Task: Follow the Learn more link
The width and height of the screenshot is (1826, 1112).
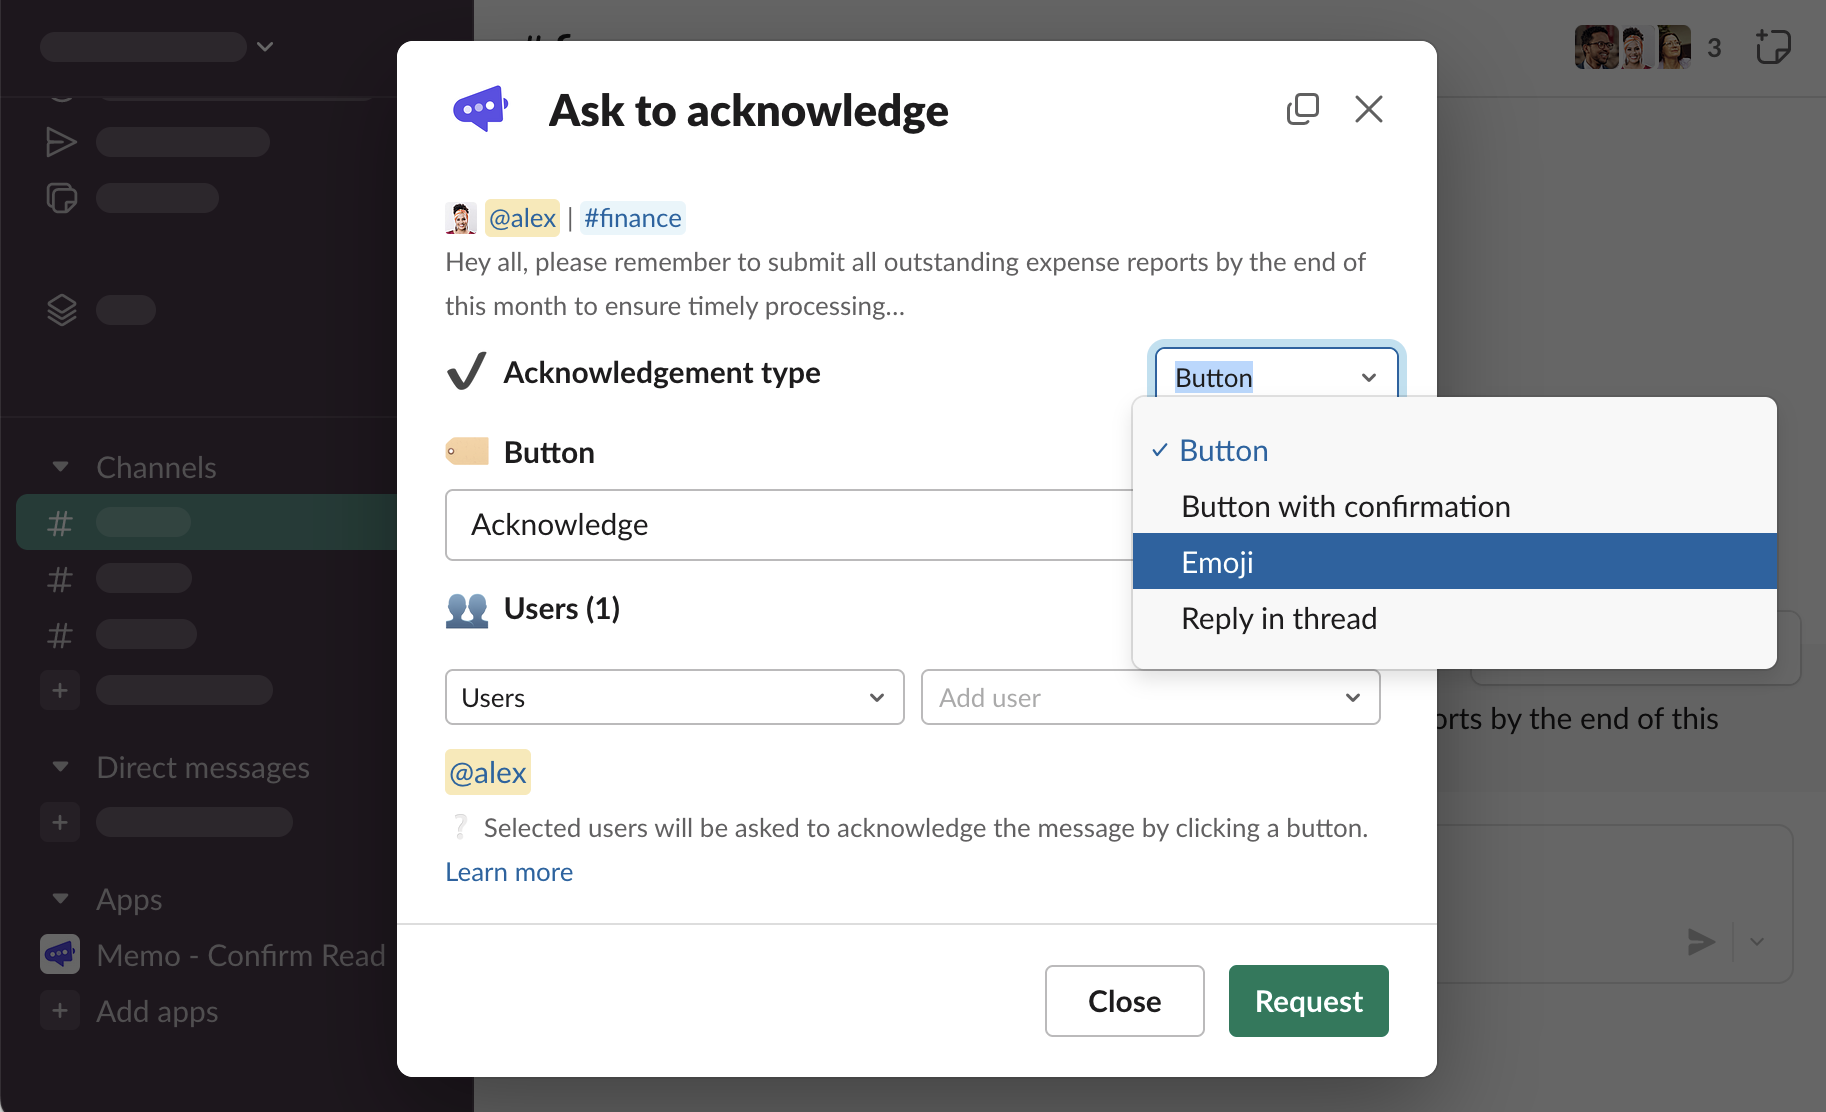Action: [x=509, y=872]
